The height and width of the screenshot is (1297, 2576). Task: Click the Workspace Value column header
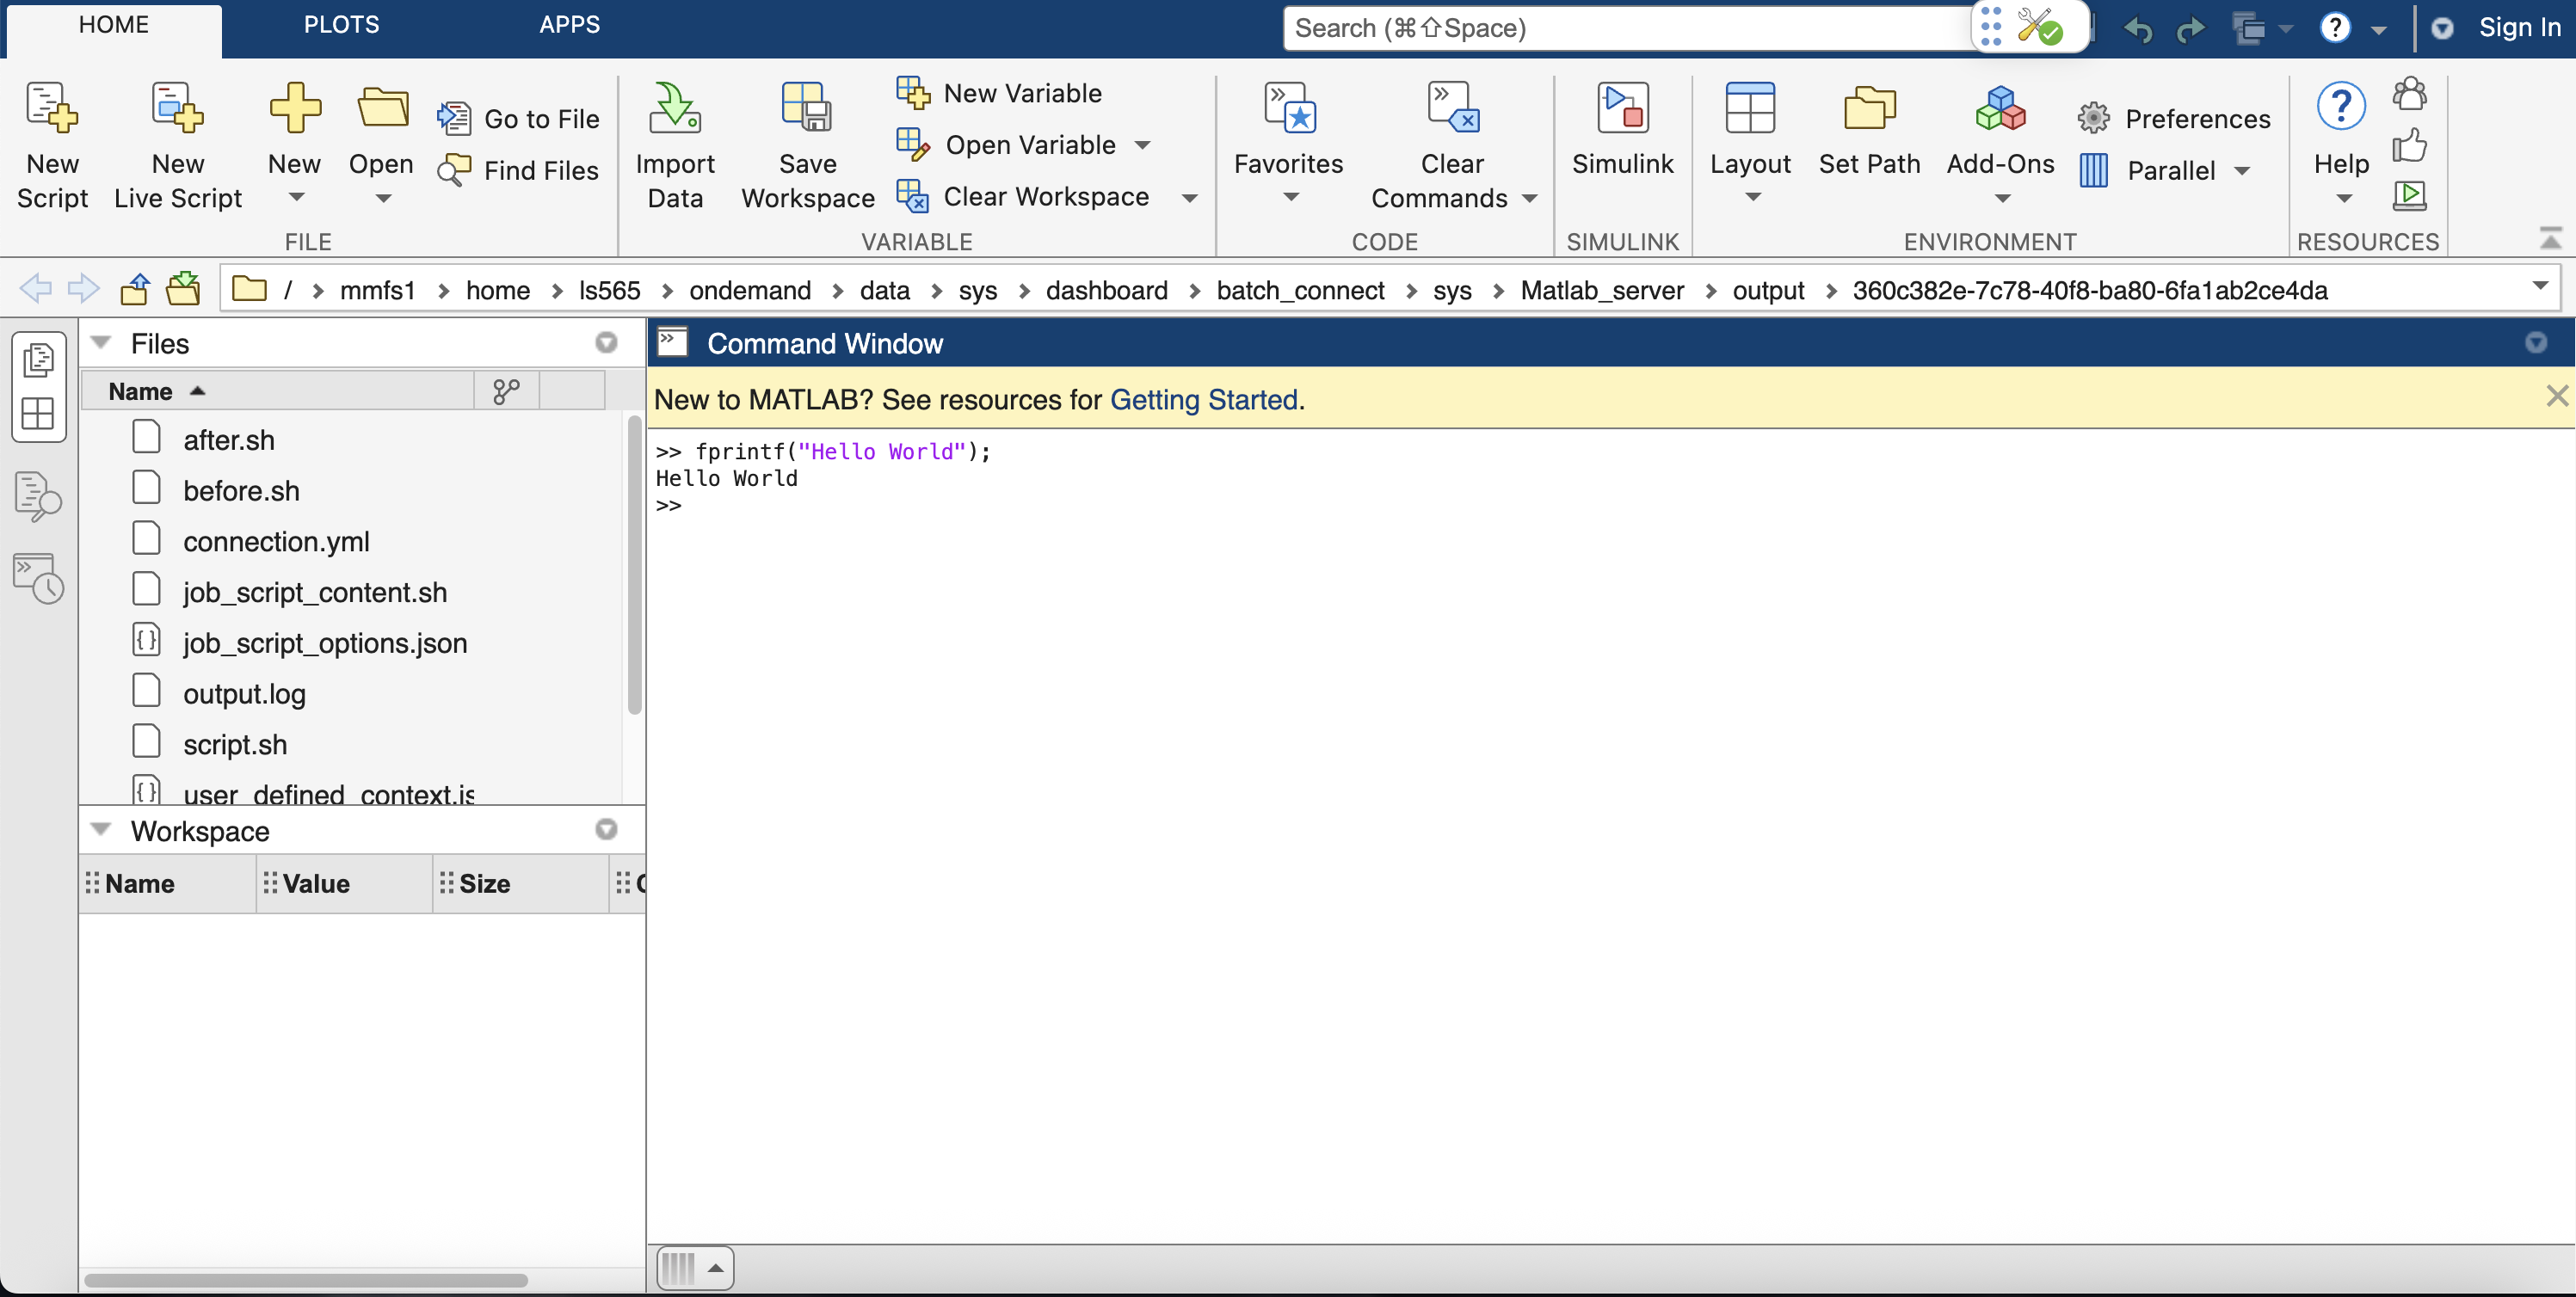345,884
